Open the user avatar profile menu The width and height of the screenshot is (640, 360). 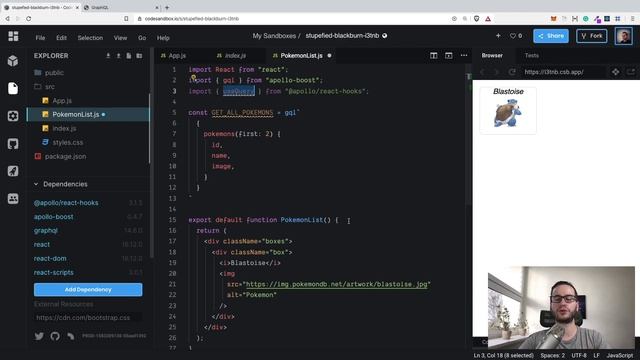[x=624, y=36]
